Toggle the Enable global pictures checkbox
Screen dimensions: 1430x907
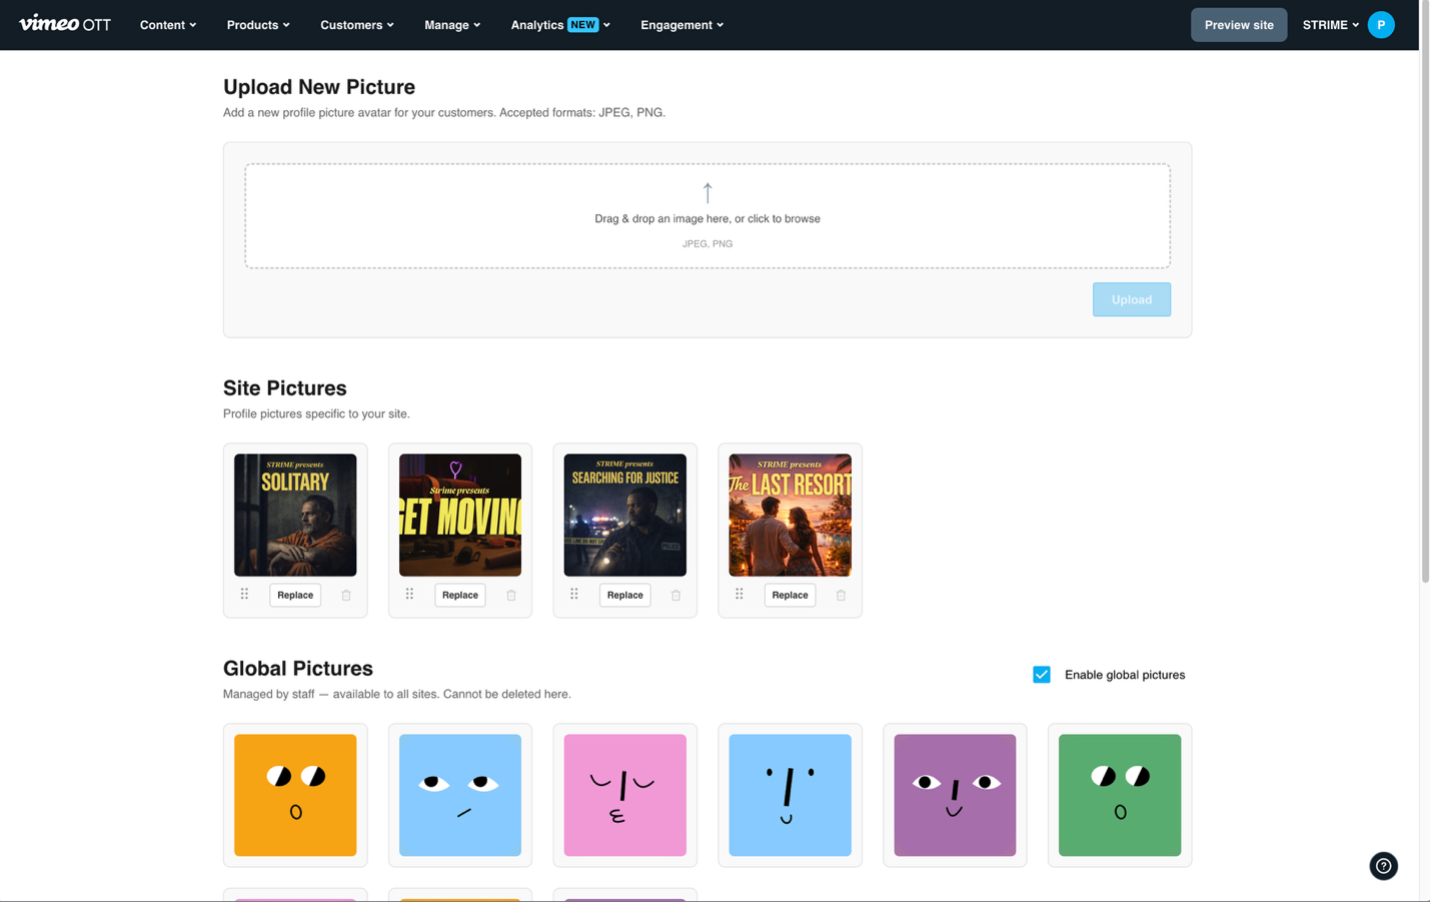tap(1041, 674)
